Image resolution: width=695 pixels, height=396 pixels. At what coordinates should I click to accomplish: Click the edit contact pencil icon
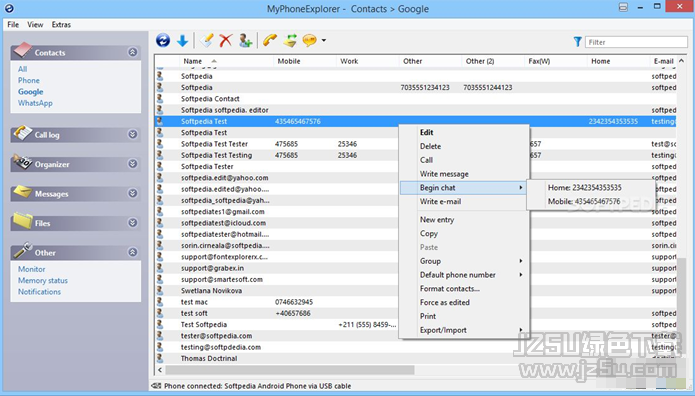pos(206,40)
